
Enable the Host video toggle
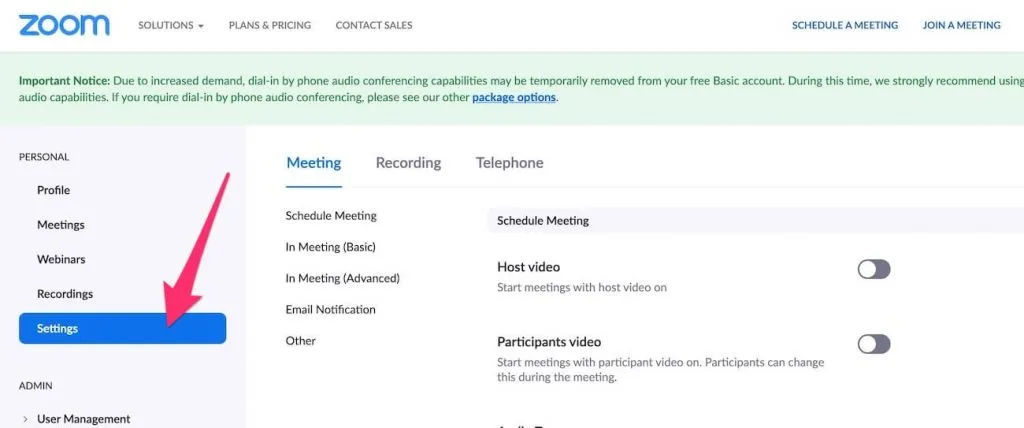click(x=874, y=269)
